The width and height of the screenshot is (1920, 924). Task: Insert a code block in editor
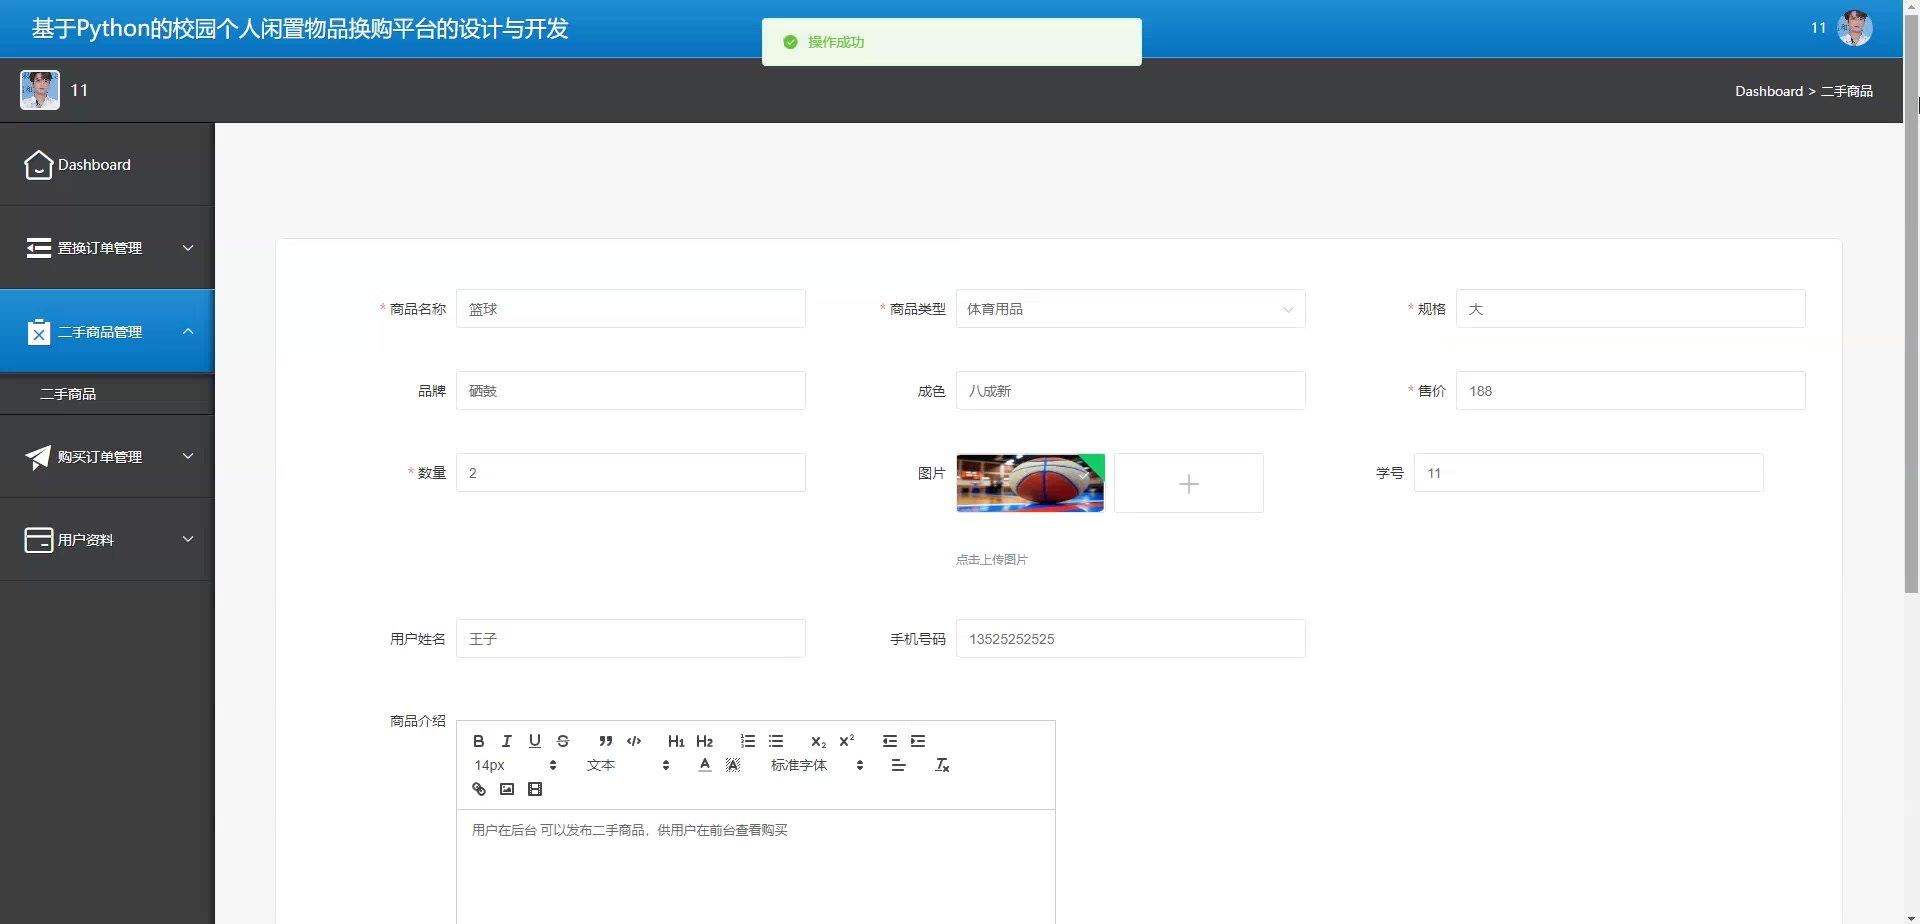[x=634, y=741]
